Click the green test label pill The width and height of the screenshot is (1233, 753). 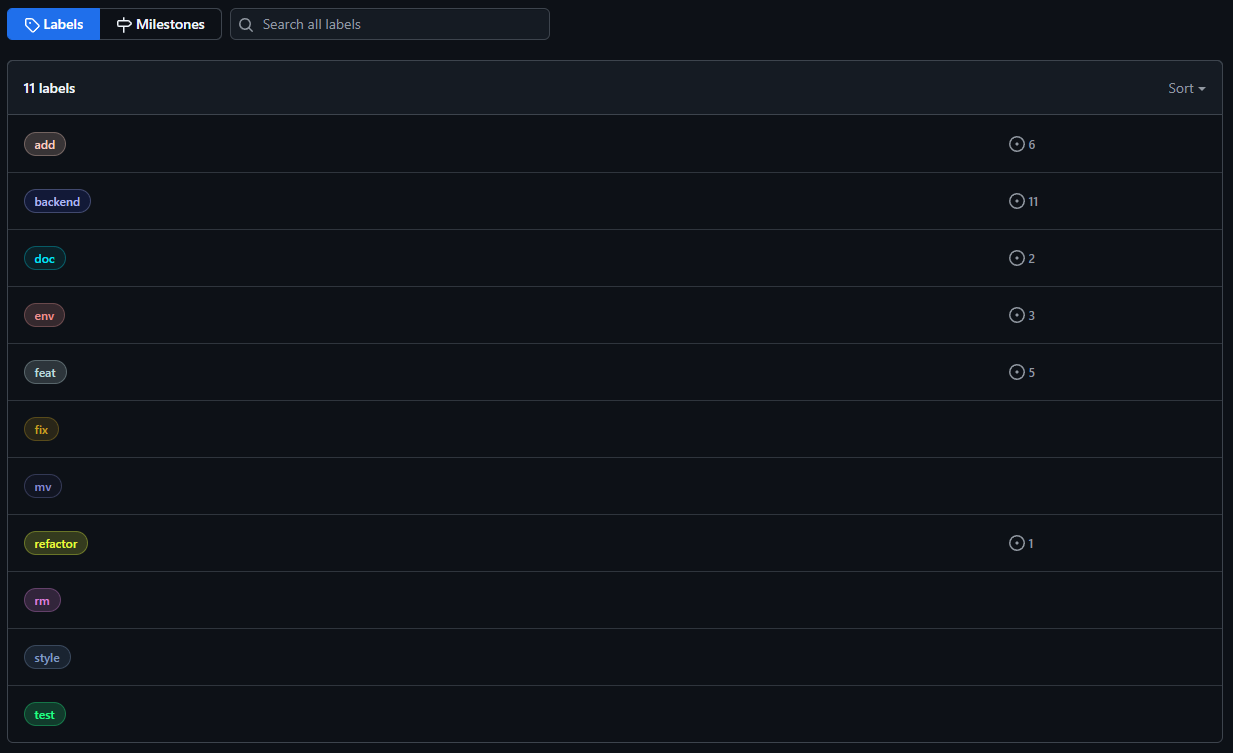[45, 714]
